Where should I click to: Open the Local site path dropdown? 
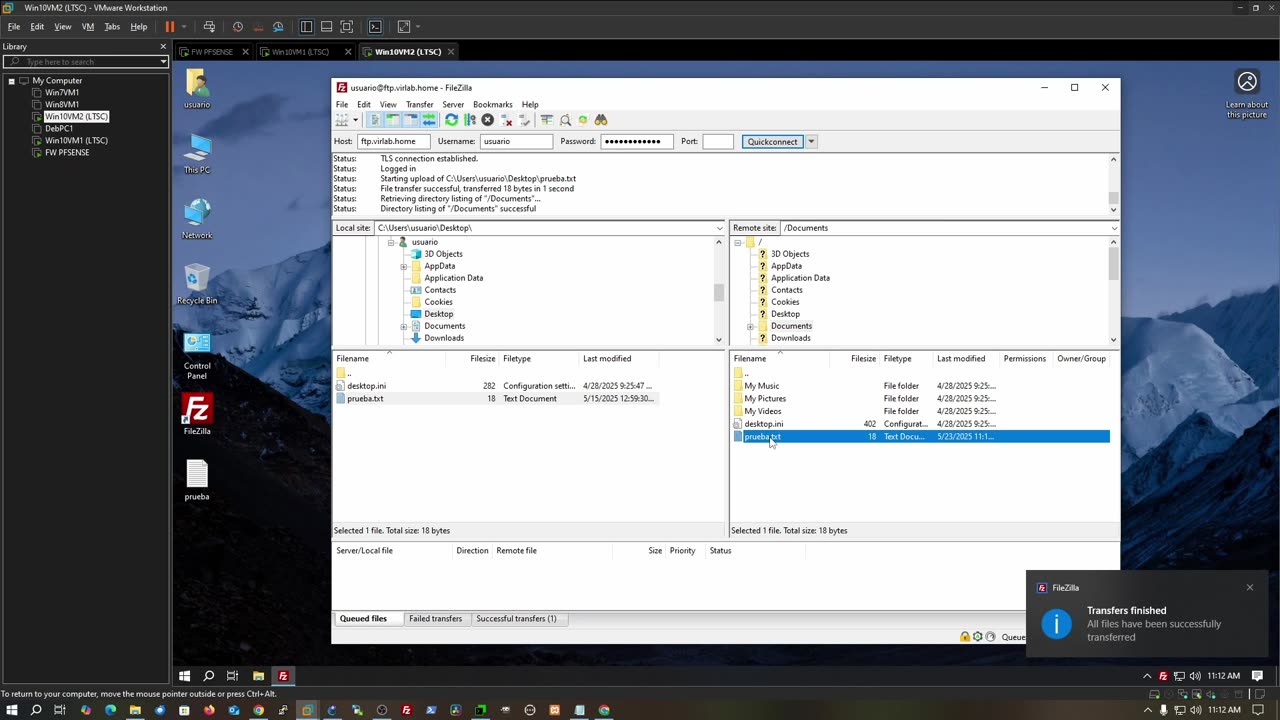pos(718,228)
